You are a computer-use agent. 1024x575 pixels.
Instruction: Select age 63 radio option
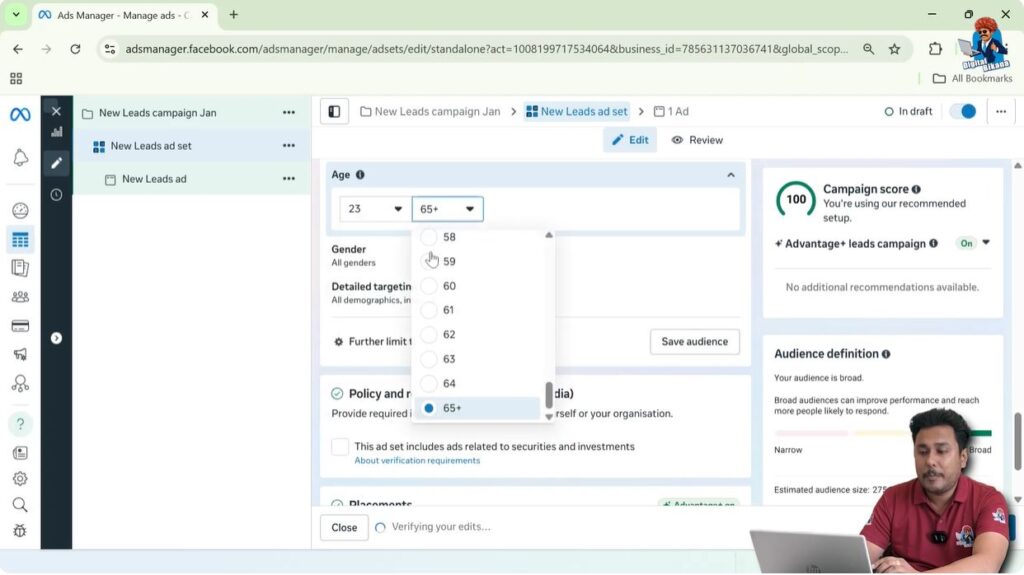pos(428,359)
